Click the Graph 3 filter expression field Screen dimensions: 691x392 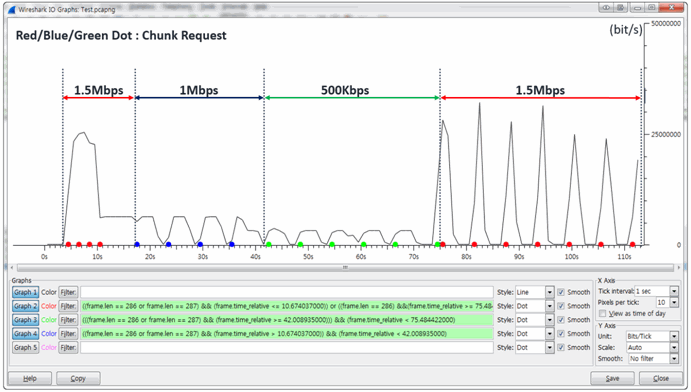pyautogui.click(x=287, y=320)
